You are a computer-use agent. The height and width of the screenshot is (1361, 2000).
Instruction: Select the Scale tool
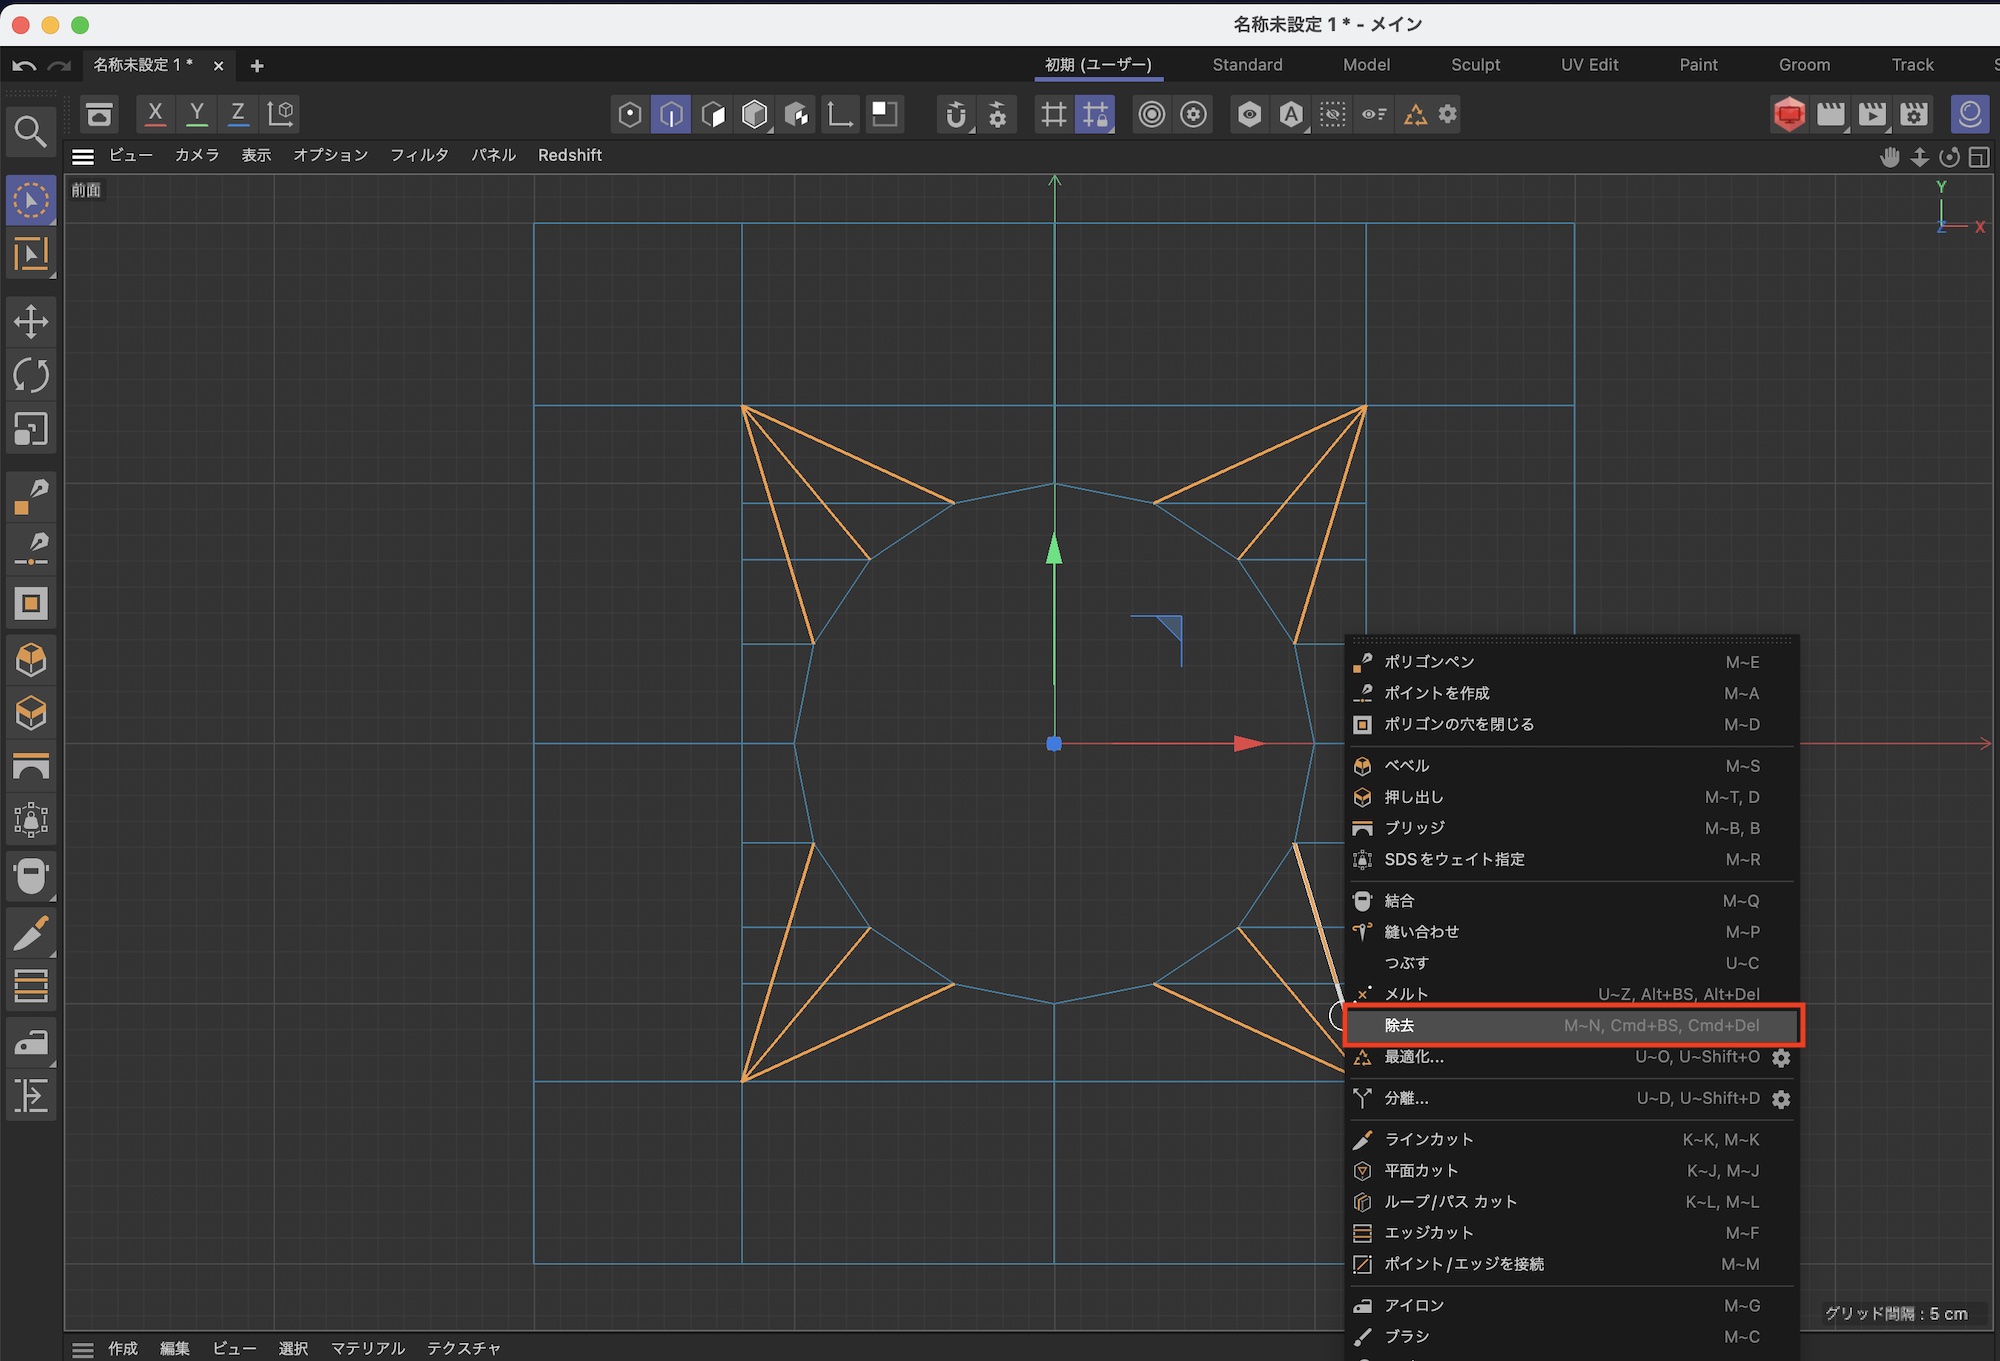[x=31, y=430]
